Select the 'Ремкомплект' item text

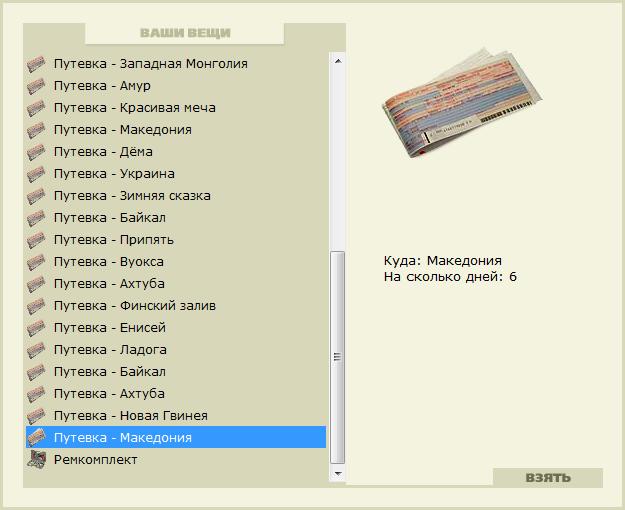coord(96,460)
